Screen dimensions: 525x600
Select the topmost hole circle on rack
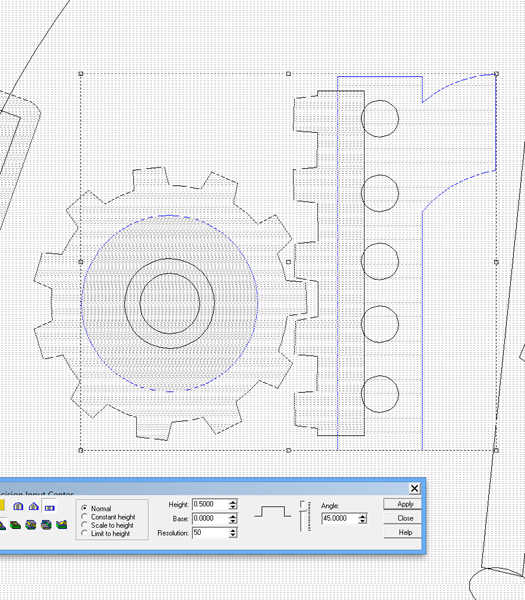coord(380,119)
